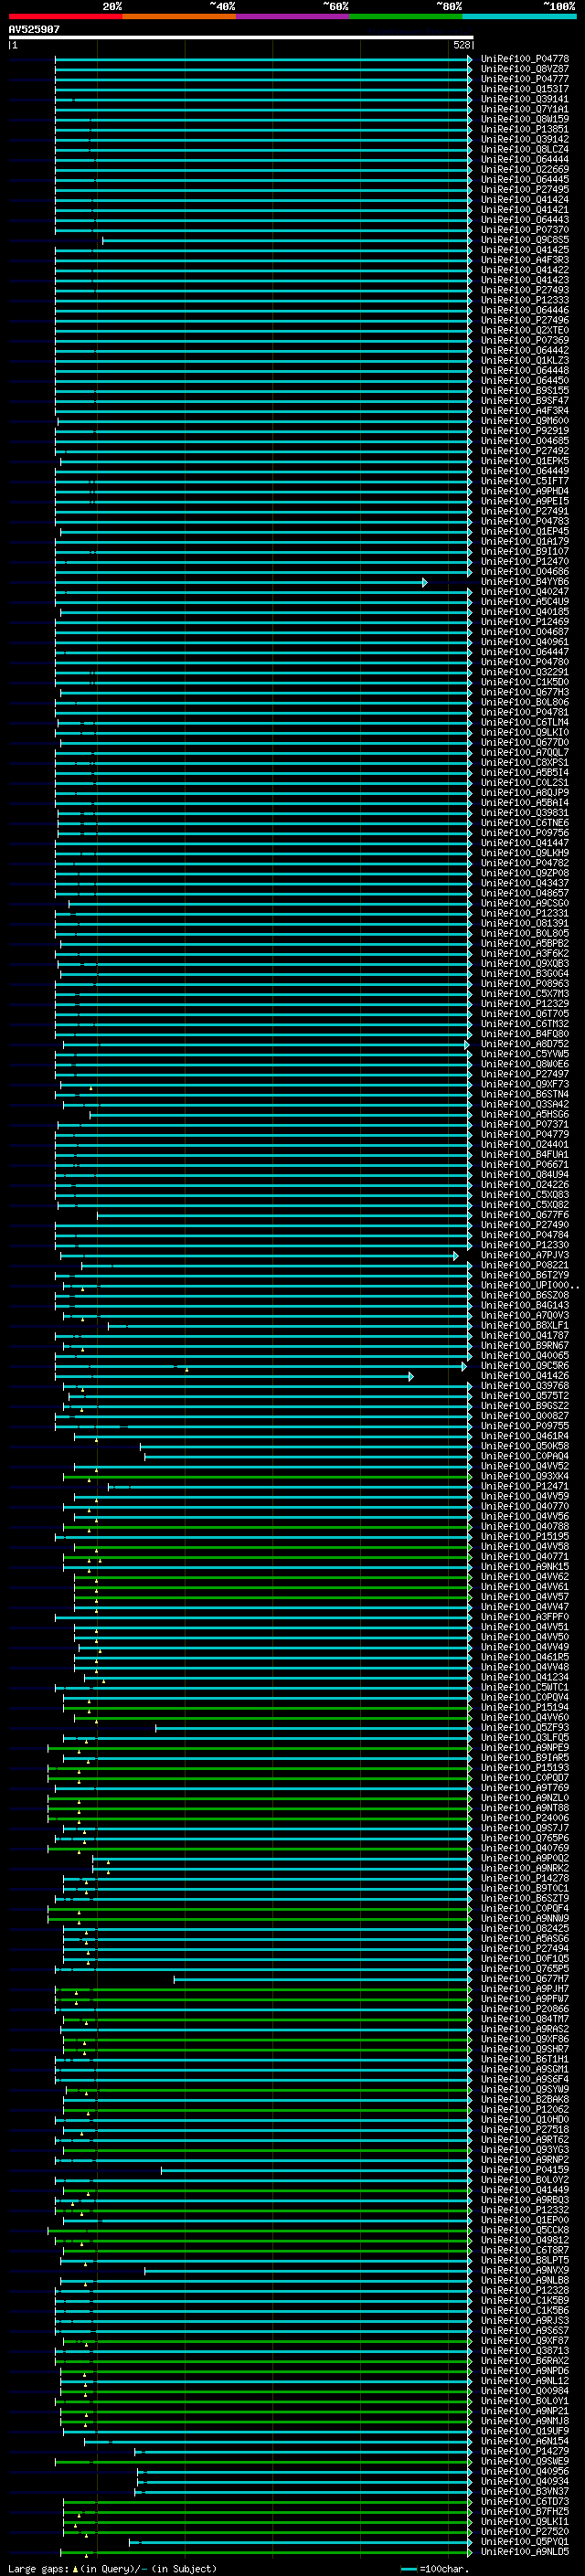Select hit label UniRef100_Q765P6
The height and width of the screenshot is (2576, 585).
(x=524, y=1837)
